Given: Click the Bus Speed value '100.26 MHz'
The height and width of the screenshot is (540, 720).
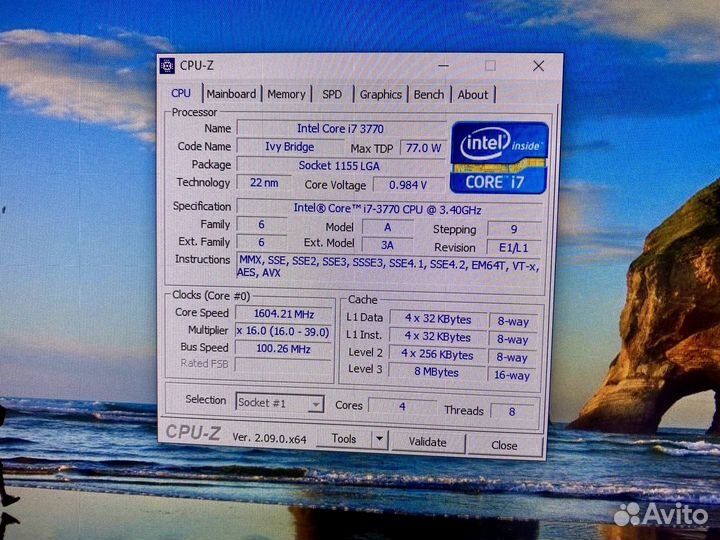Looking at the screenshot, I should [x=283, y=349].
